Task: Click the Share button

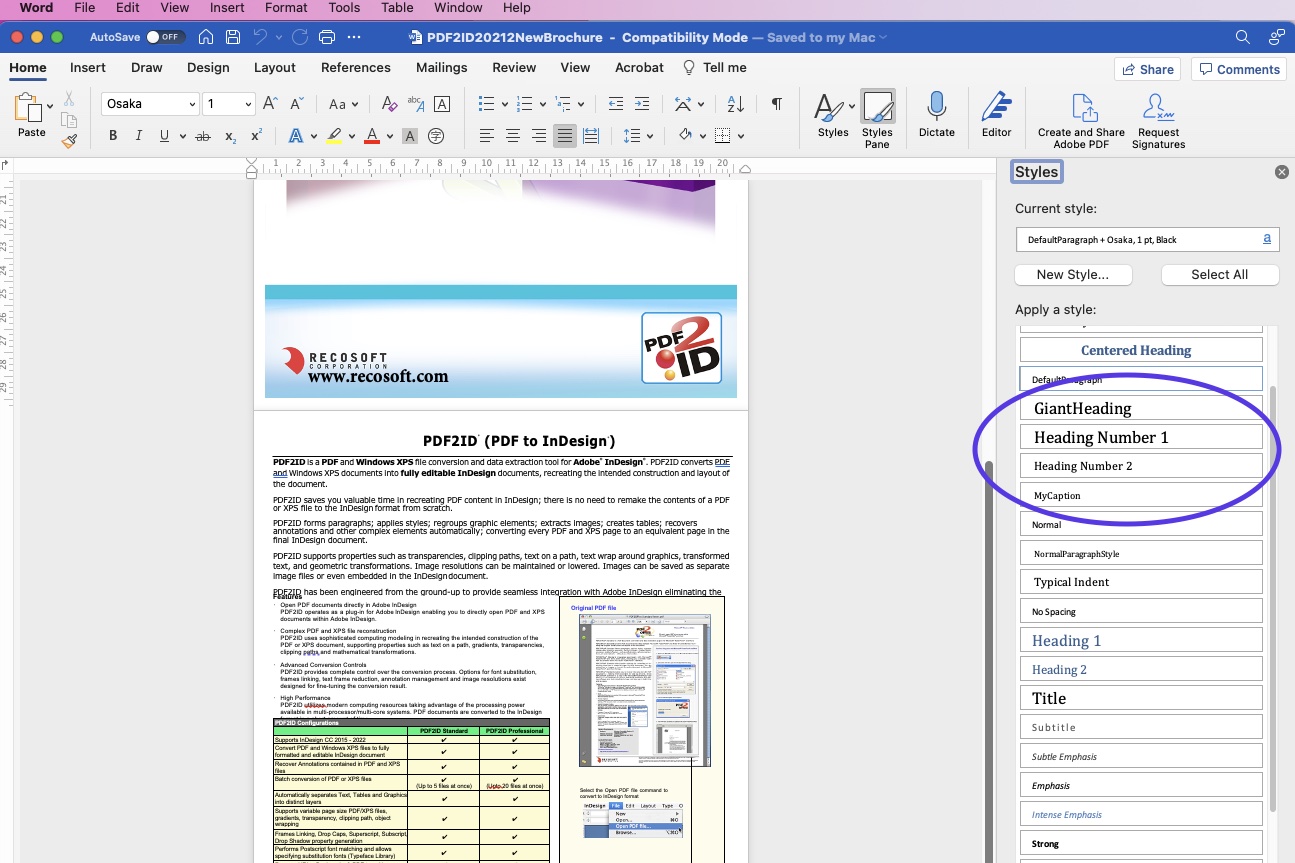Action: [1147, 69]
